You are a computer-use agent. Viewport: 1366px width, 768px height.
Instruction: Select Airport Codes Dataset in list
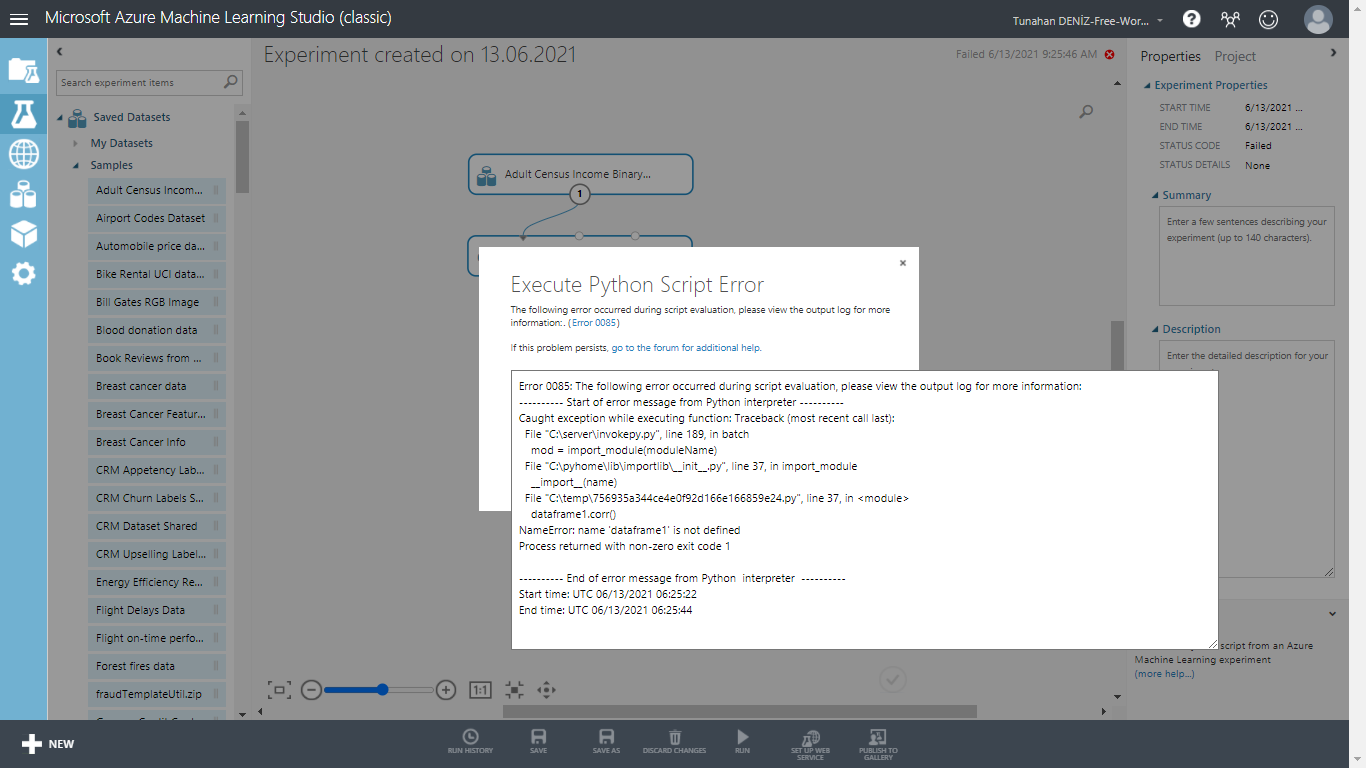tap(157, 218)
